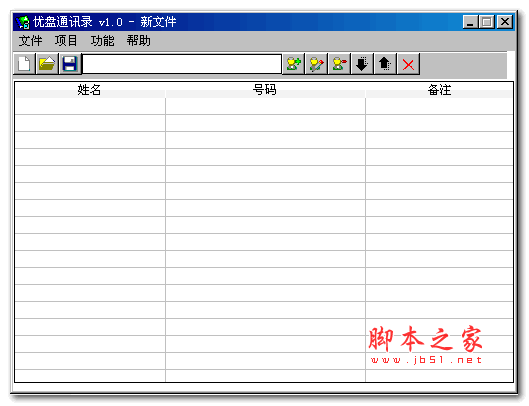Open the 项目 menu
This screenshot has width=529, height=406.
[66, 41]
